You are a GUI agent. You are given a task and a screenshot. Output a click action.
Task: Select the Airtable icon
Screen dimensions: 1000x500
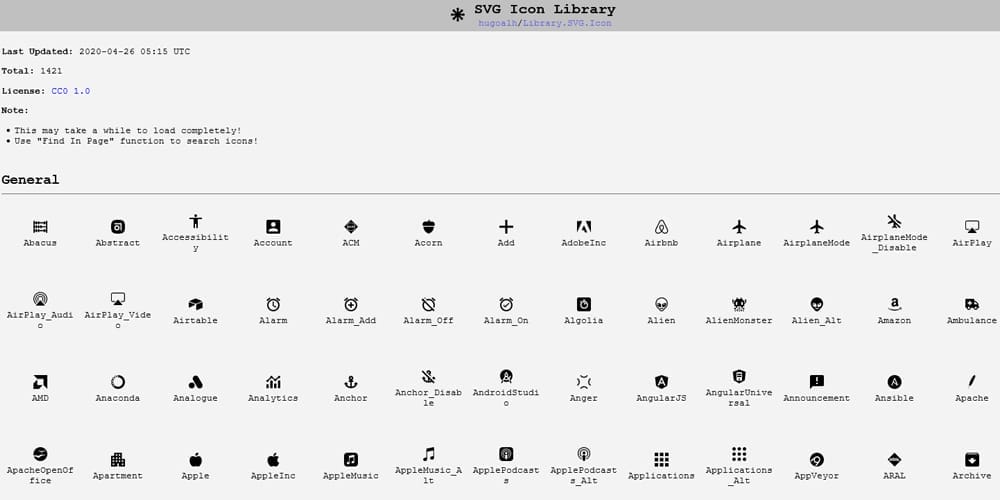[x=196, y=304]
